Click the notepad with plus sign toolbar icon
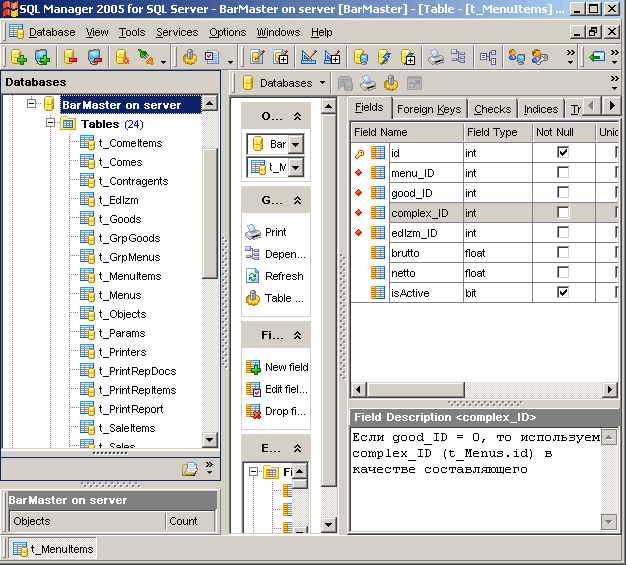 coord(281,57)
